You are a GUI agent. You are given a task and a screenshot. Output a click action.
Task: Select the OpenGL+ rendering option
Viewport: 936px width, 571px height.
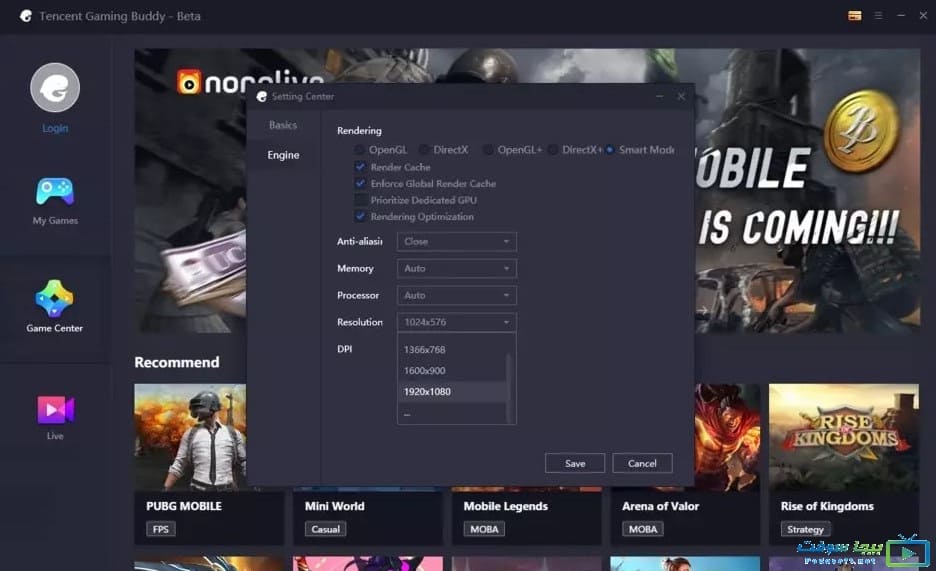click(488, 150)
